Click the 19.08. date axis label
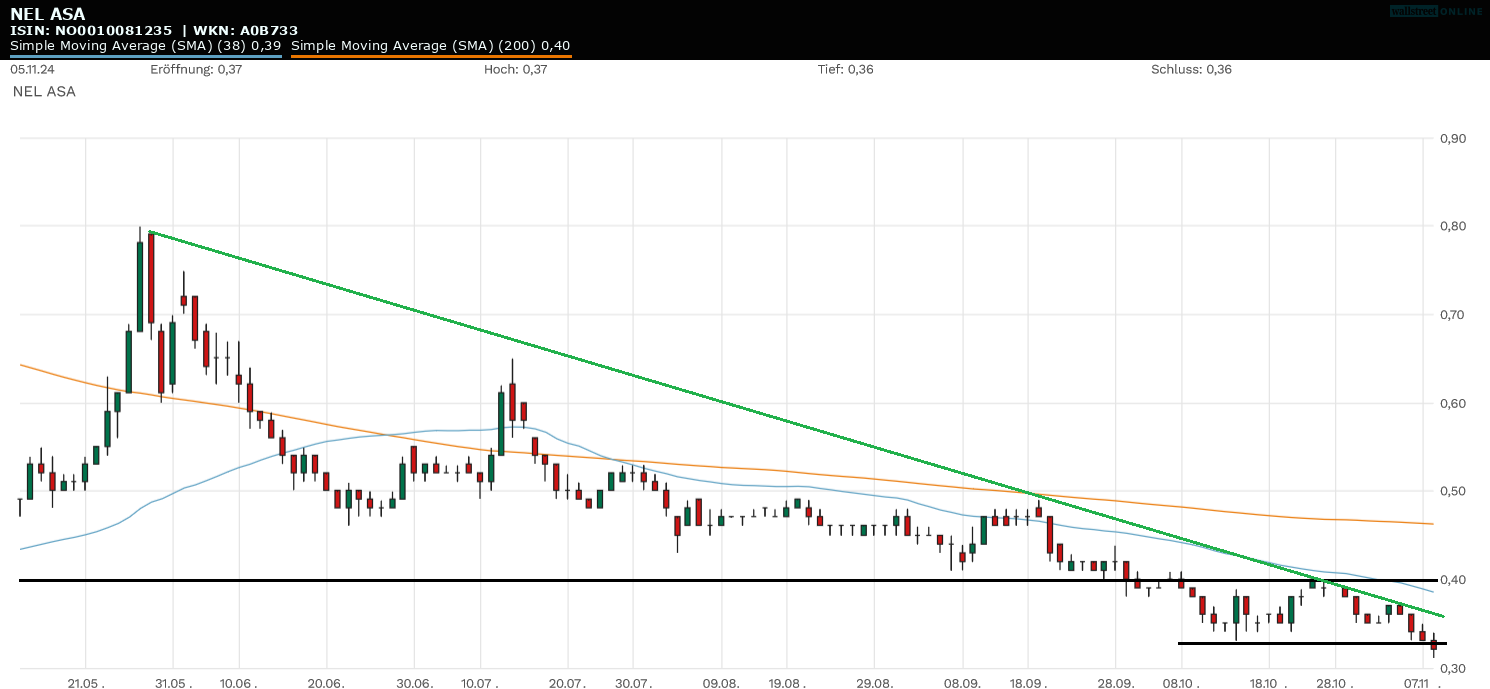The height and width of the screenshot is (689, 1490). [787, 682]
